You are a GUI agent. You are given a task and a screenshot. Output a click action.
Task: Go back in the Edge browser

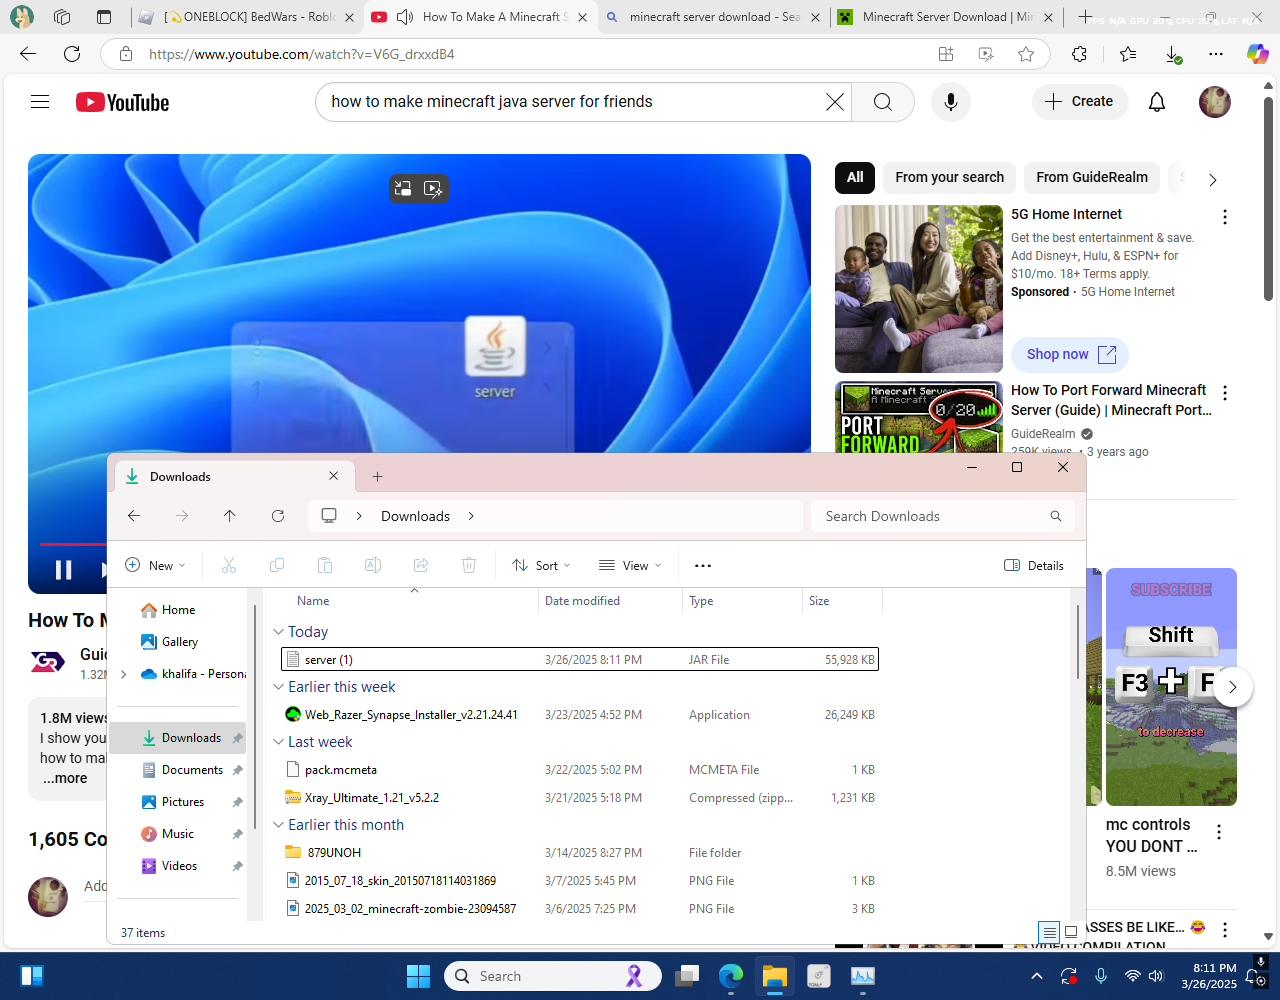tap(28, 54)
